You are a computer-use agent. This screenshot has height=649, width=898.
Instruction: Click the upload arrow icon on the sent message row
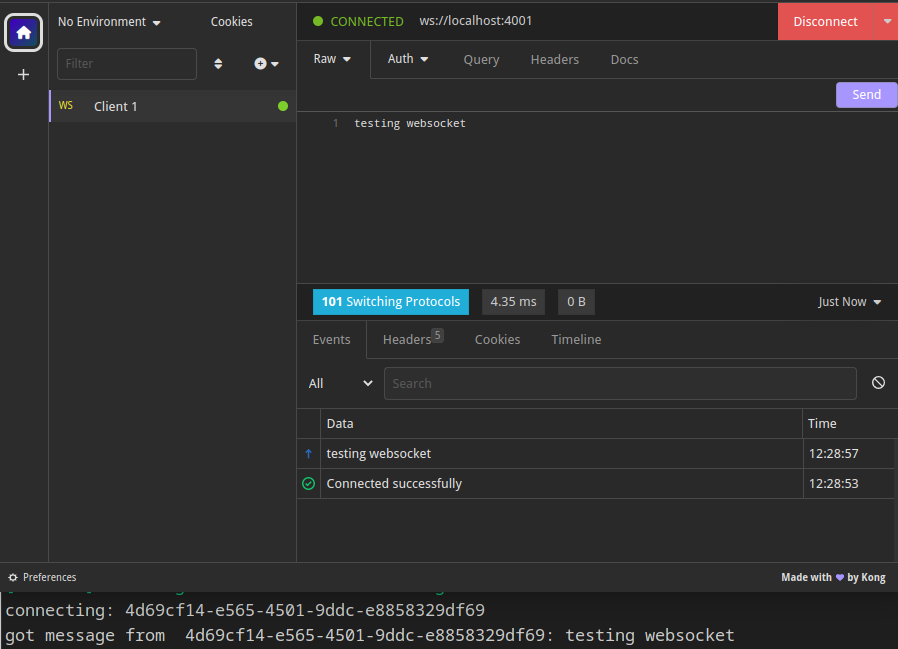coord(309,453)
